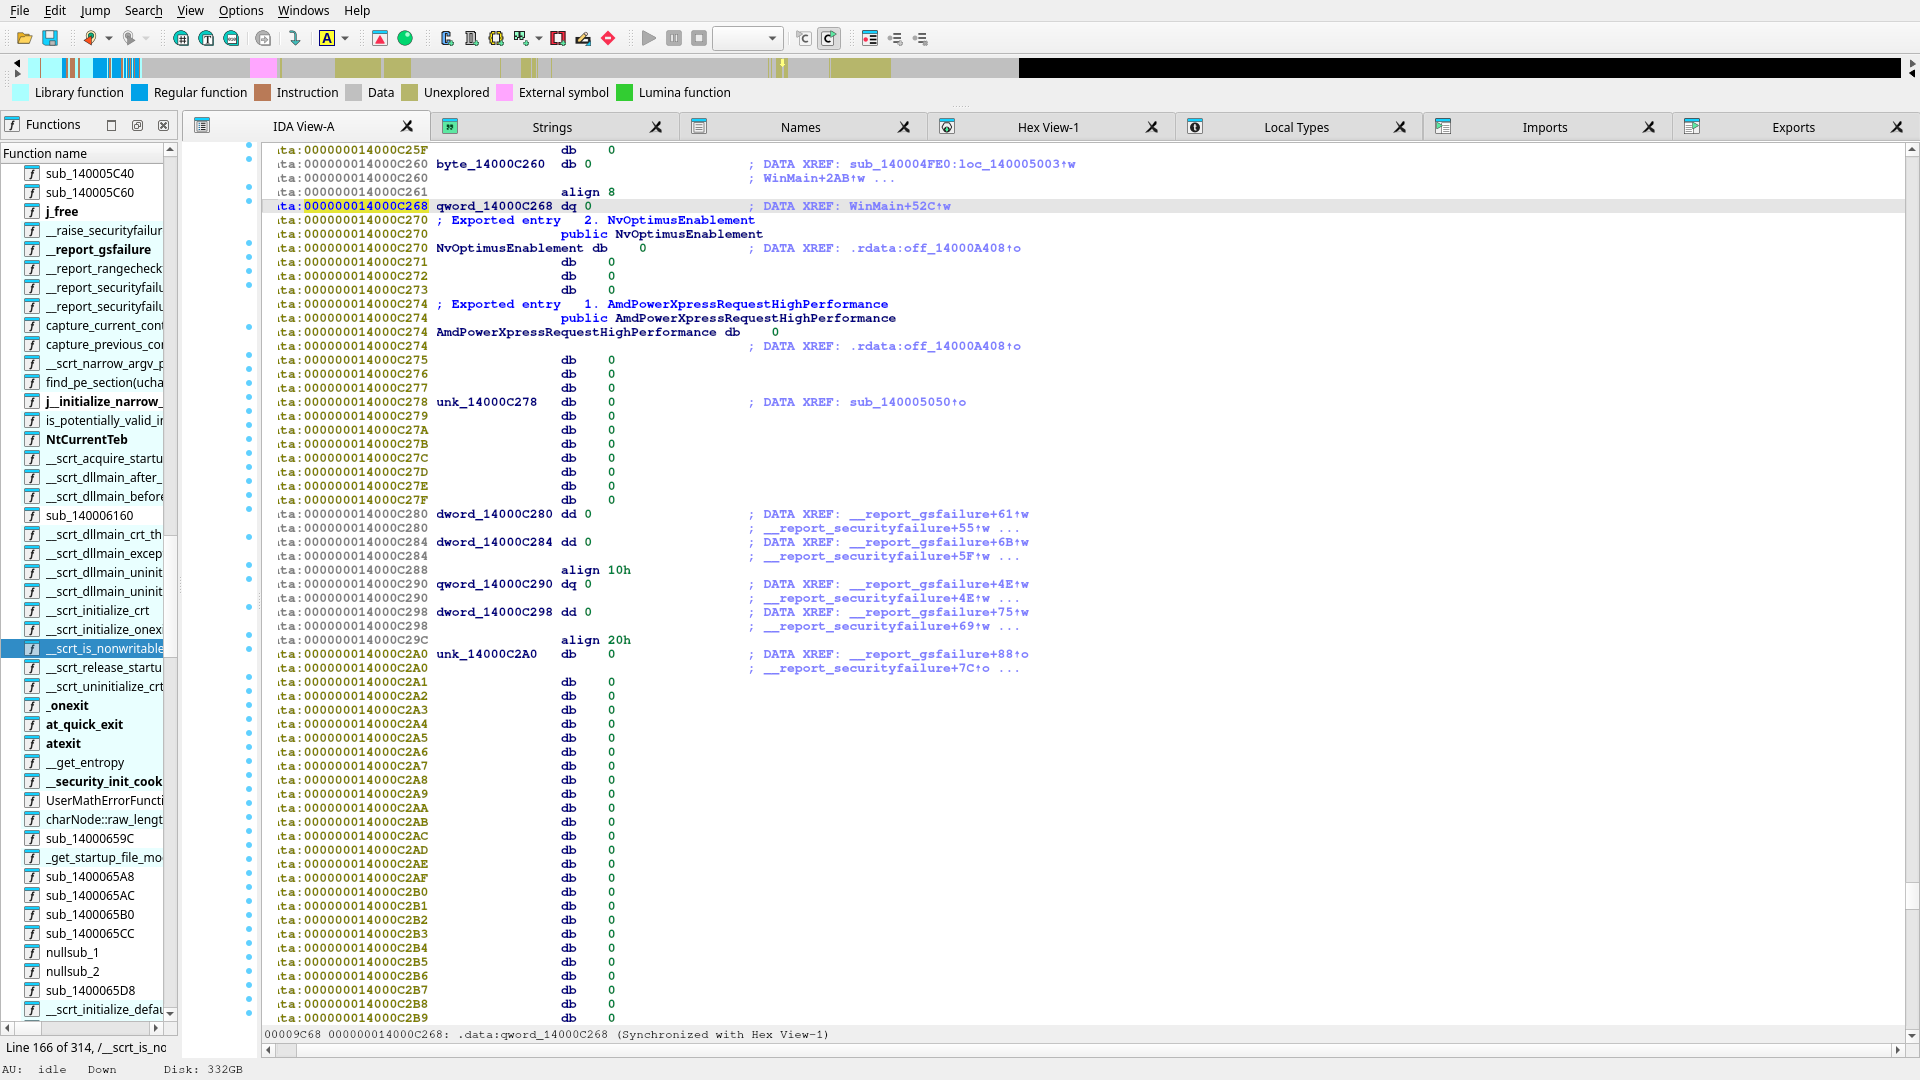
Task: Switch to the Imports tab
Action: pyautogui.click(x=1544, y=127)
